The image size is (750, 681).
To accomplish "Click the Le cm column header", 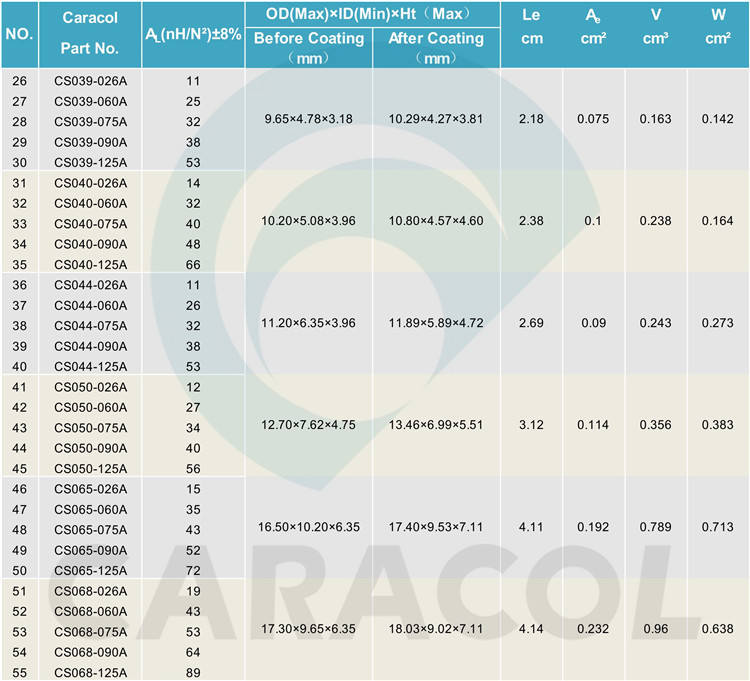I will (x=531, y=26).
